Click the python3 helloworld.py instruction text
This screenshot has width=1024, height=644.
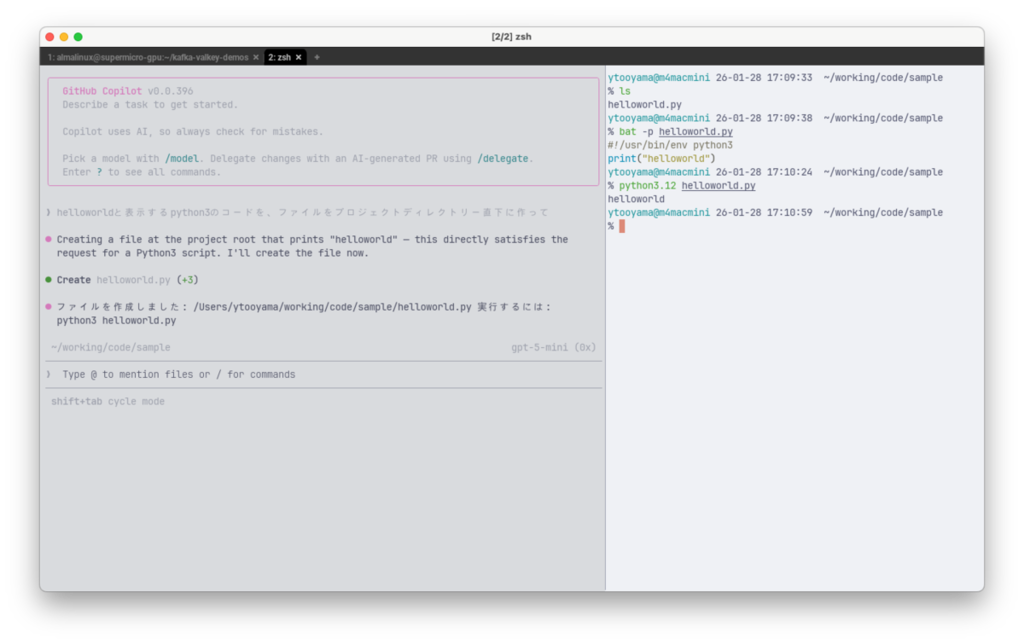click(x=116, y=321)
